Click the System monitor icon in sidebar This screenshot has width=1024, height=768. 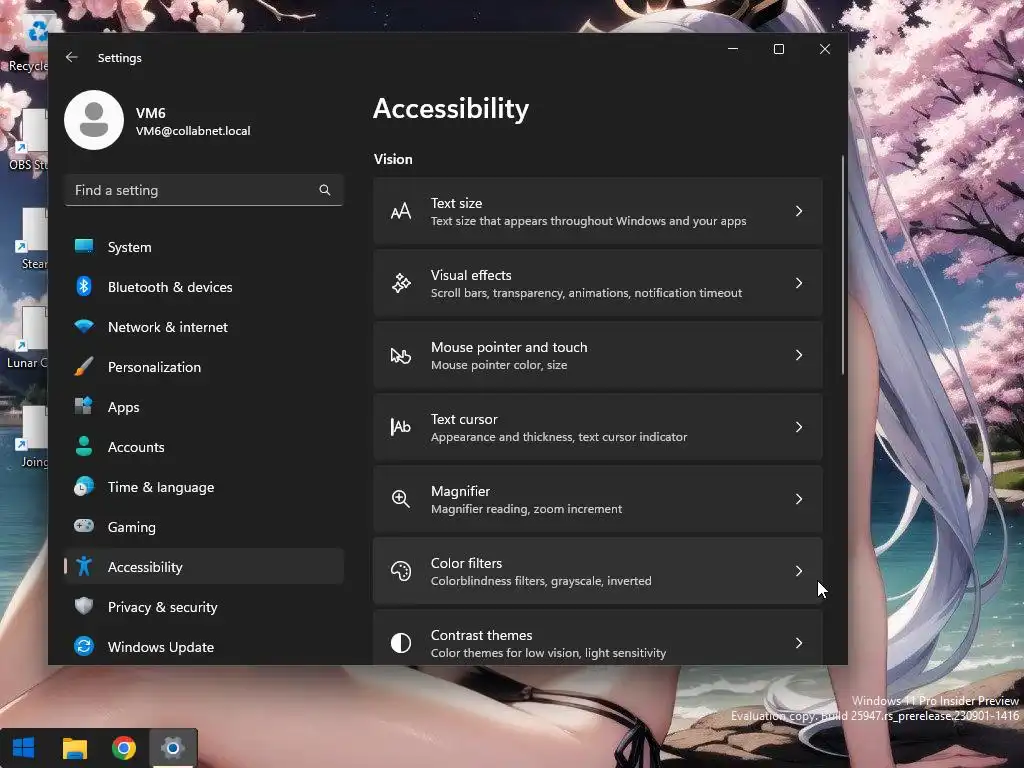pos(84,246)
